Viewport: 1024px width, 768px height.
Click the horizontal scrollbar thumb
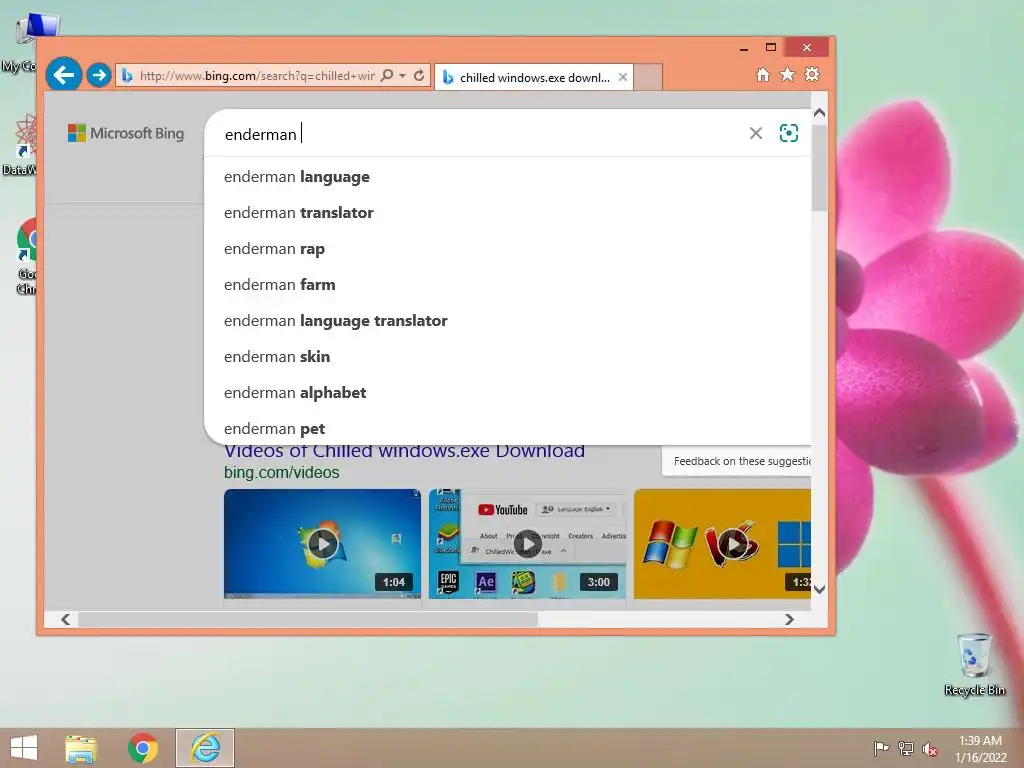(308, 619)
